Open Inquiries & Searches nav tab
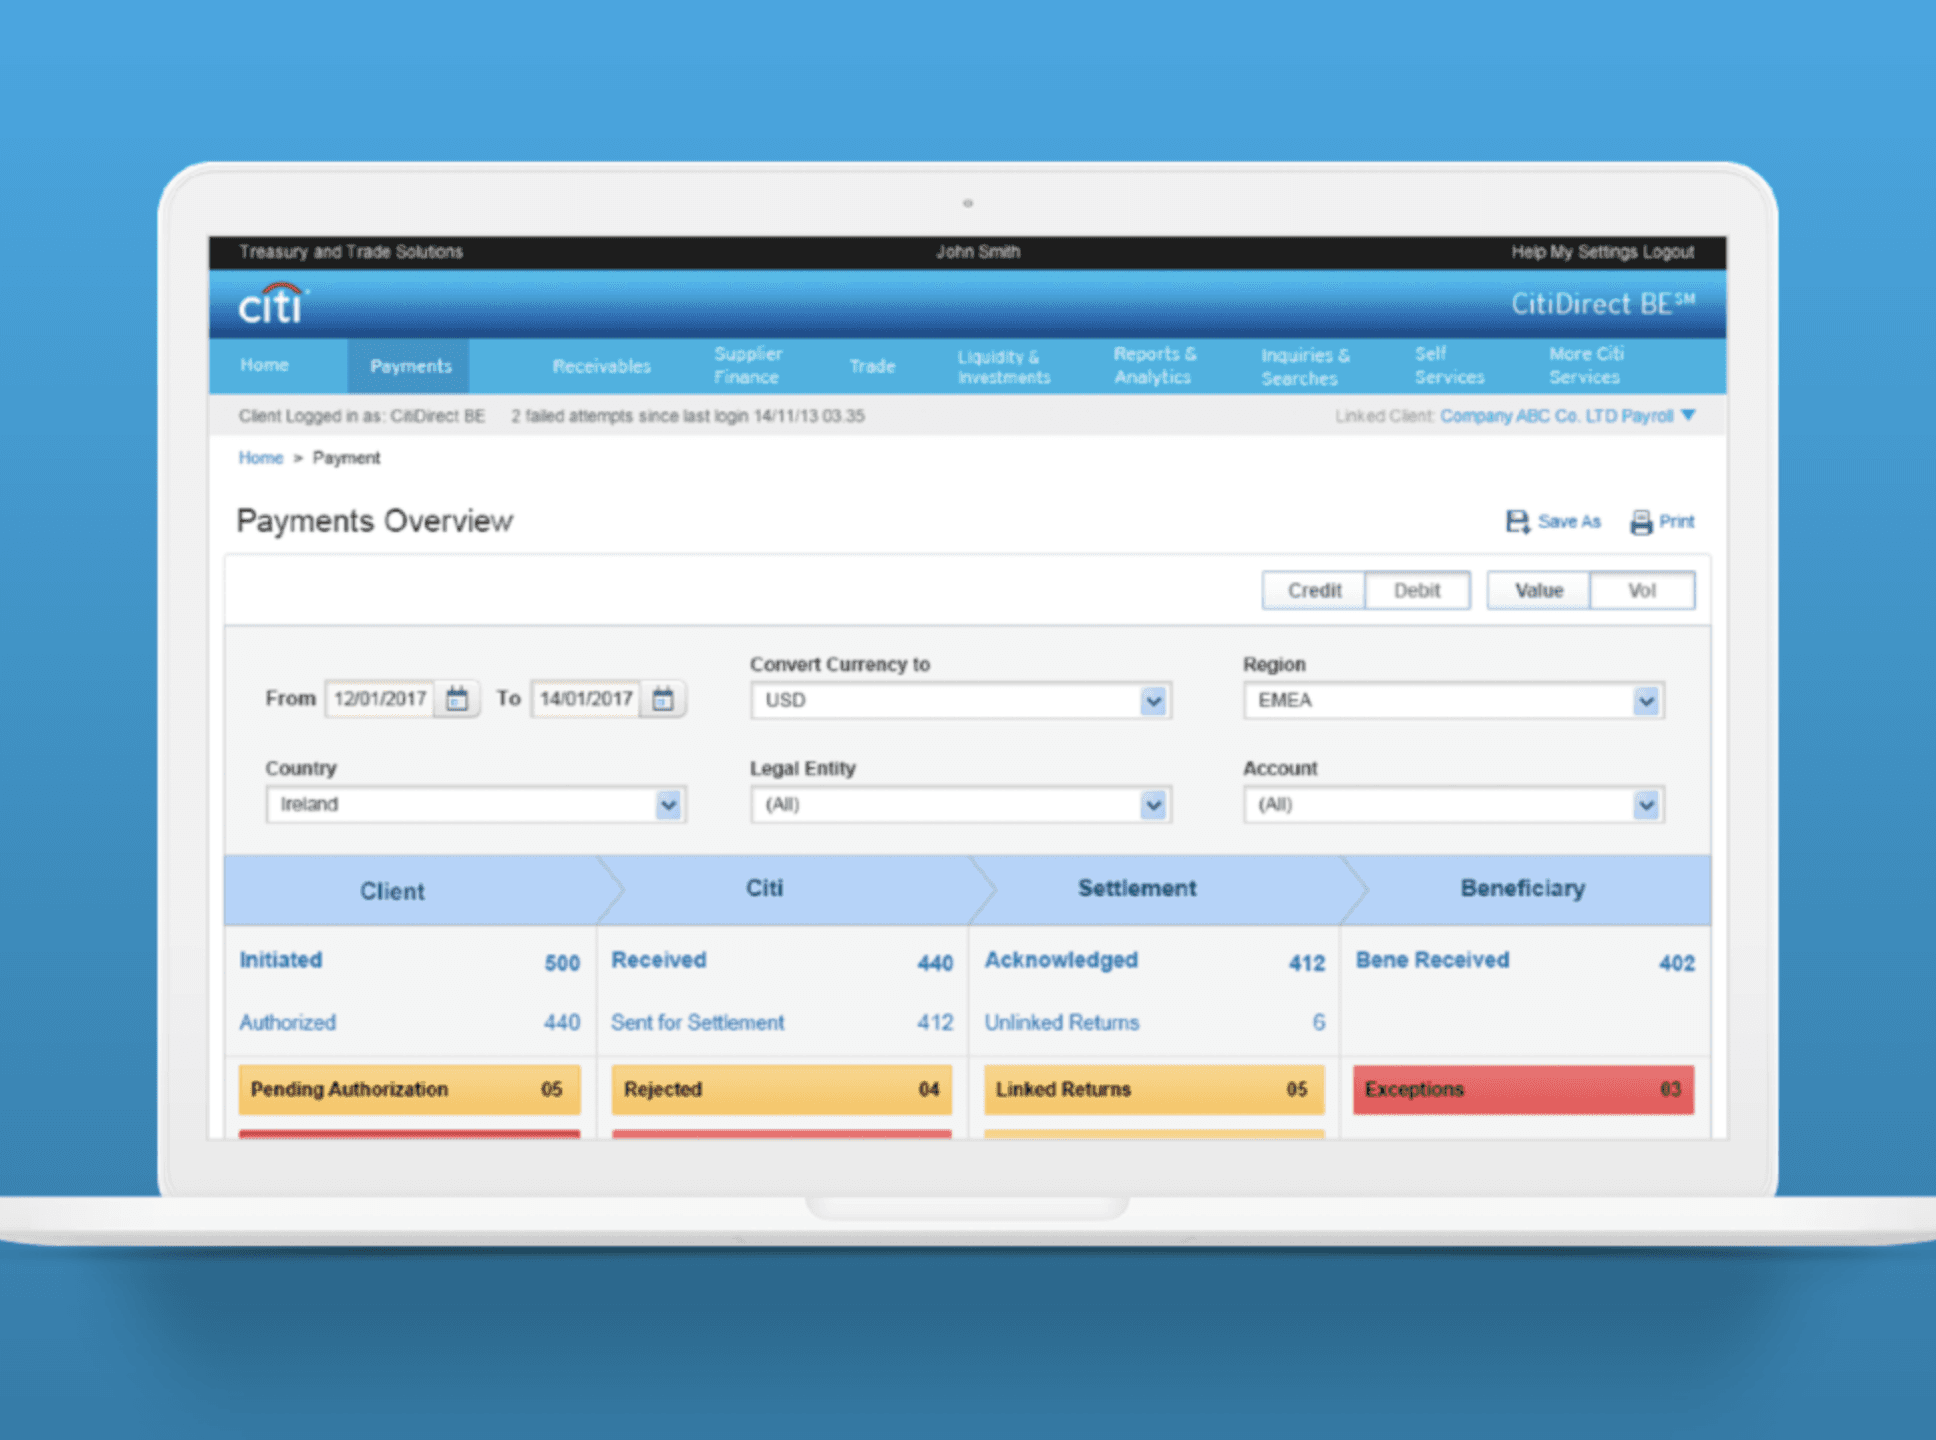Image resolution: width=1936 pixels, height=1440 pixels. (1304, 366)
